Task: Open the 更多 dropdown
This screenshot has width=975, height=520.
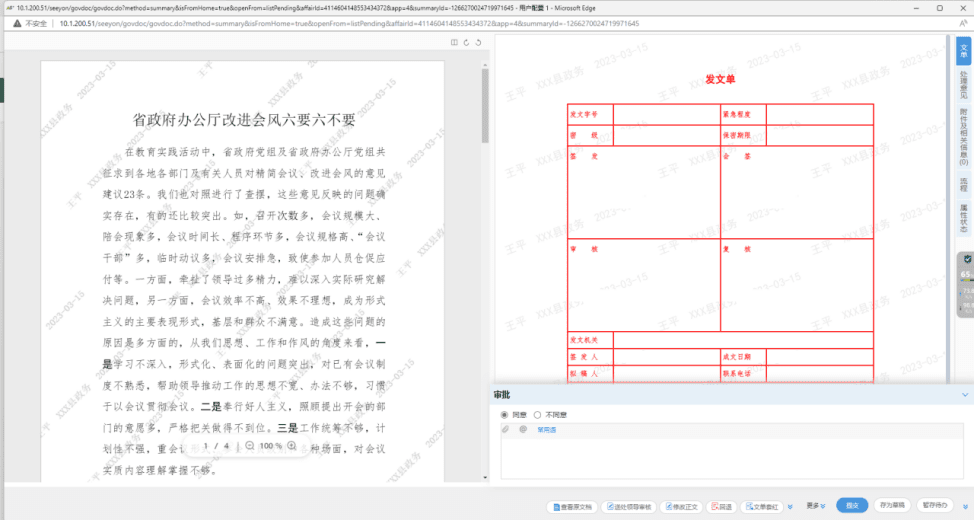Action: pos(816,506)
